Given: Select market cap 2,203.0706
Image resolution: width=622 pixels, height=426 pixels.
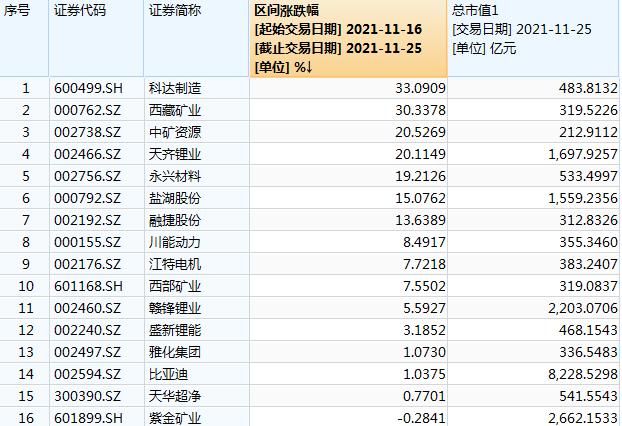Looking at the screenshot, I should pos(583,308).
